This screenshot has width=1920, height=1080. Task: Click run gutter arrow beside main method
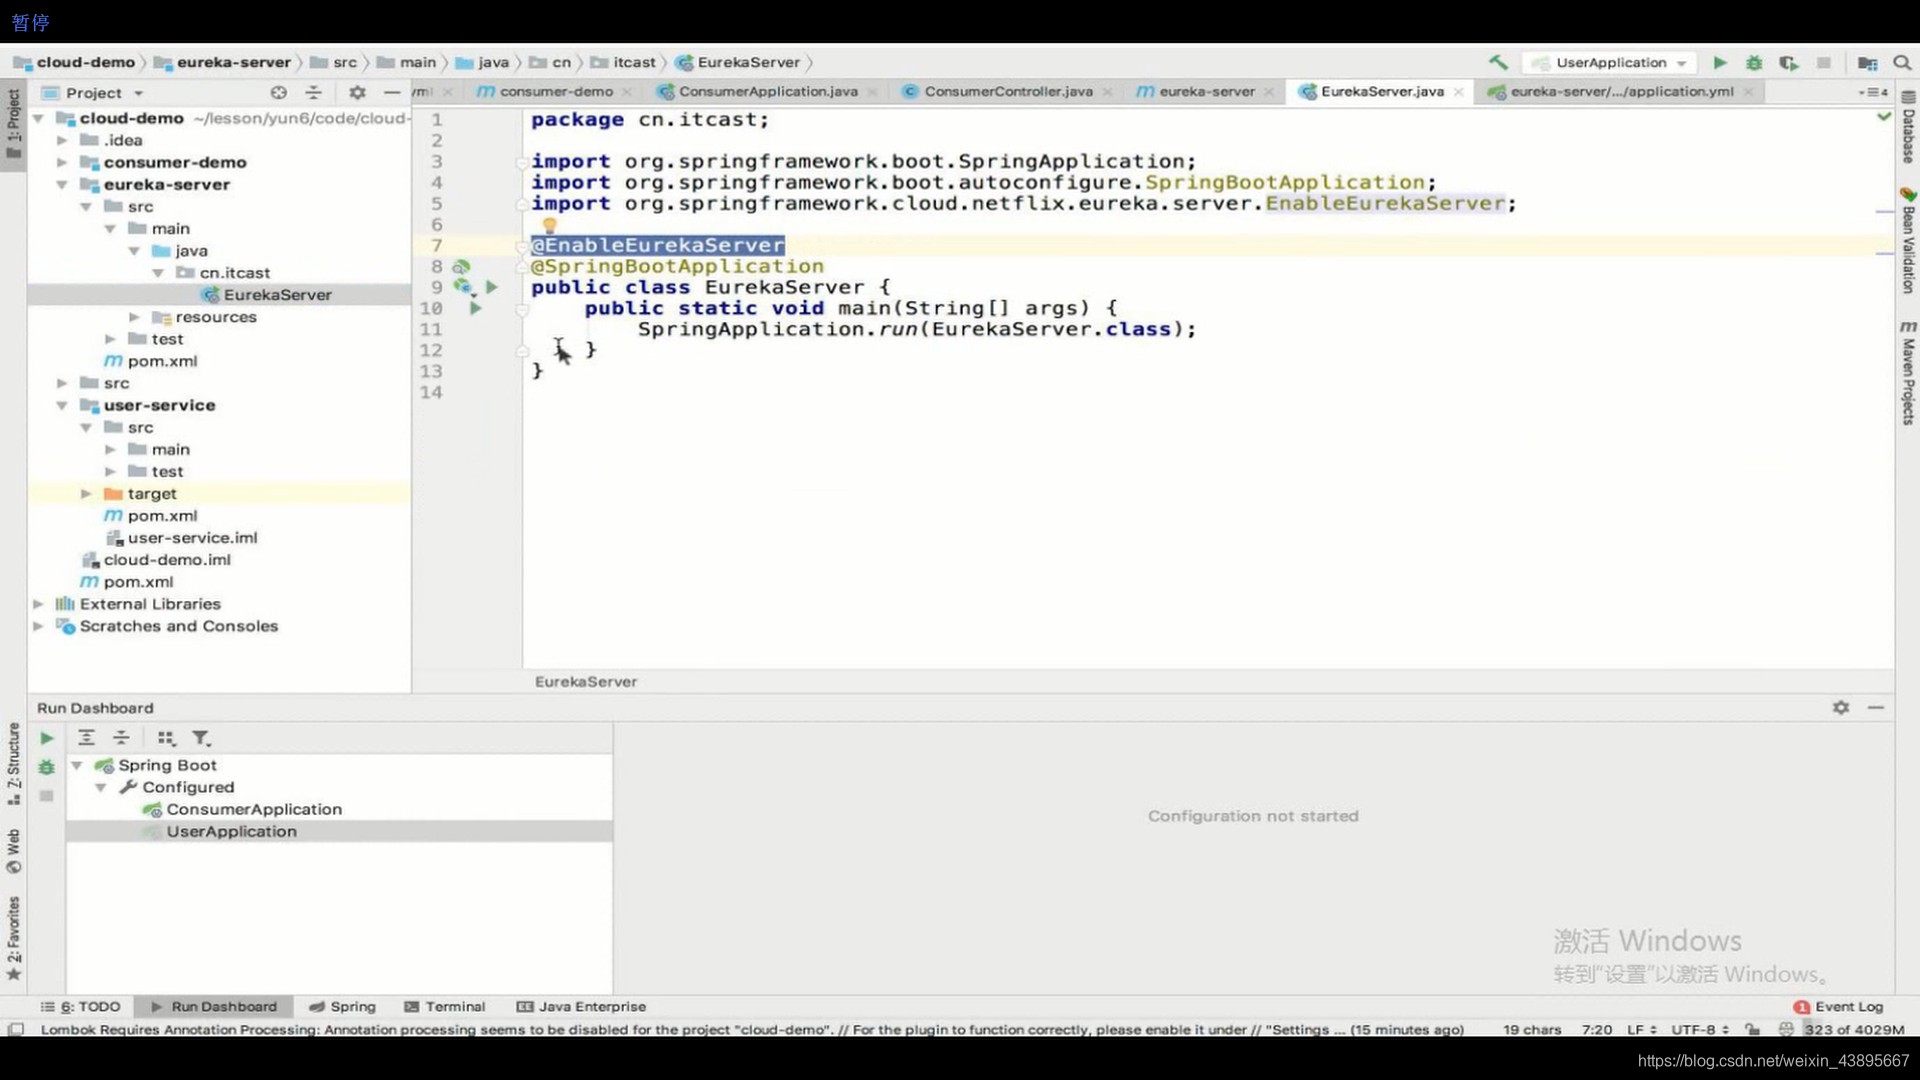tap(476, 308)
